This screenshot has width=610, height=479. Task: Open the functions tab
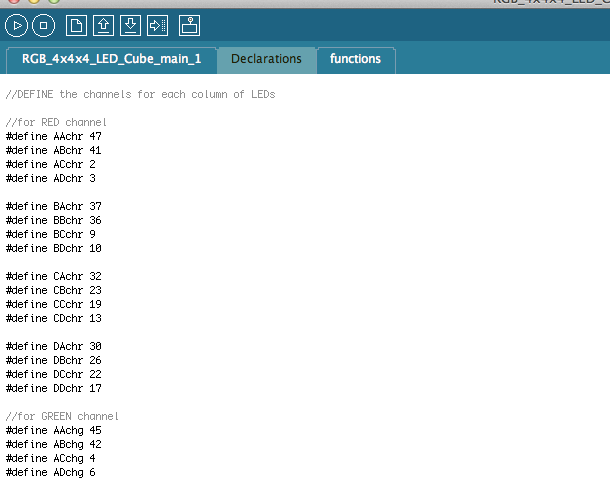356,60
